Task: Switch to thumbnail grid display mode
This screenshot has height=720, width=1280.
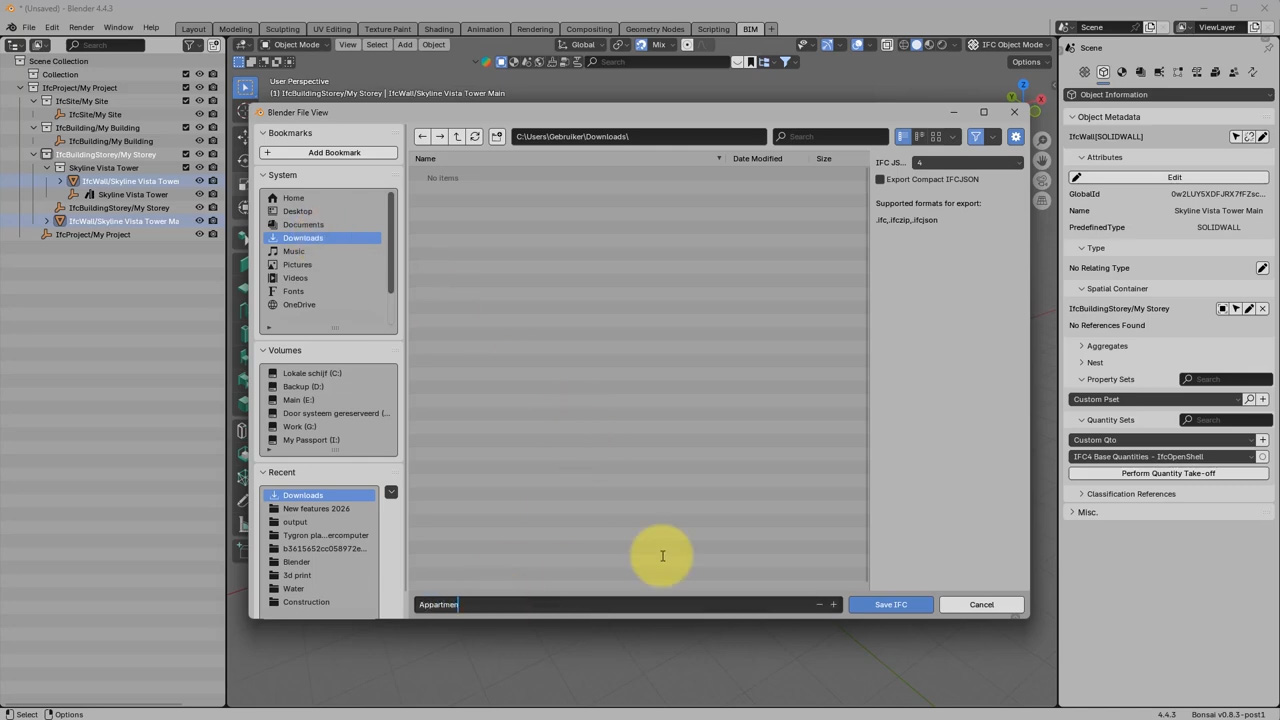Action: pyautogui.click(x=936, y=137)
